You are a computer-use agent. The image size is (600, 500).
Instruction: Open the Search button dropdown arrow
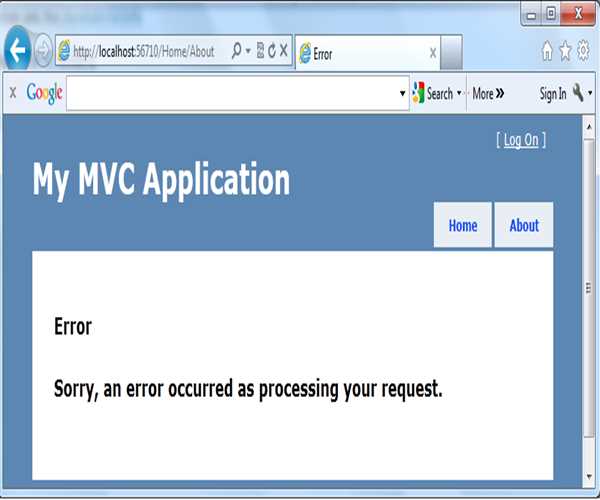(x=460, y=93)
